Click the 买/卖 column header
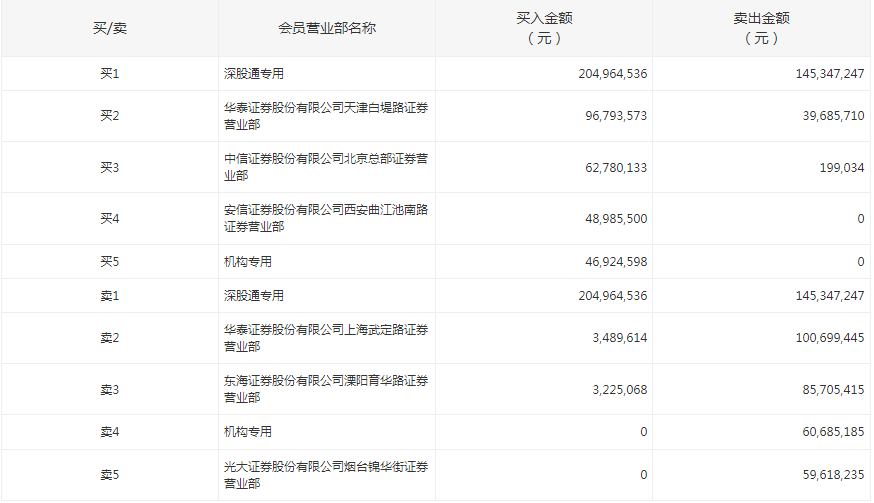 110,28
